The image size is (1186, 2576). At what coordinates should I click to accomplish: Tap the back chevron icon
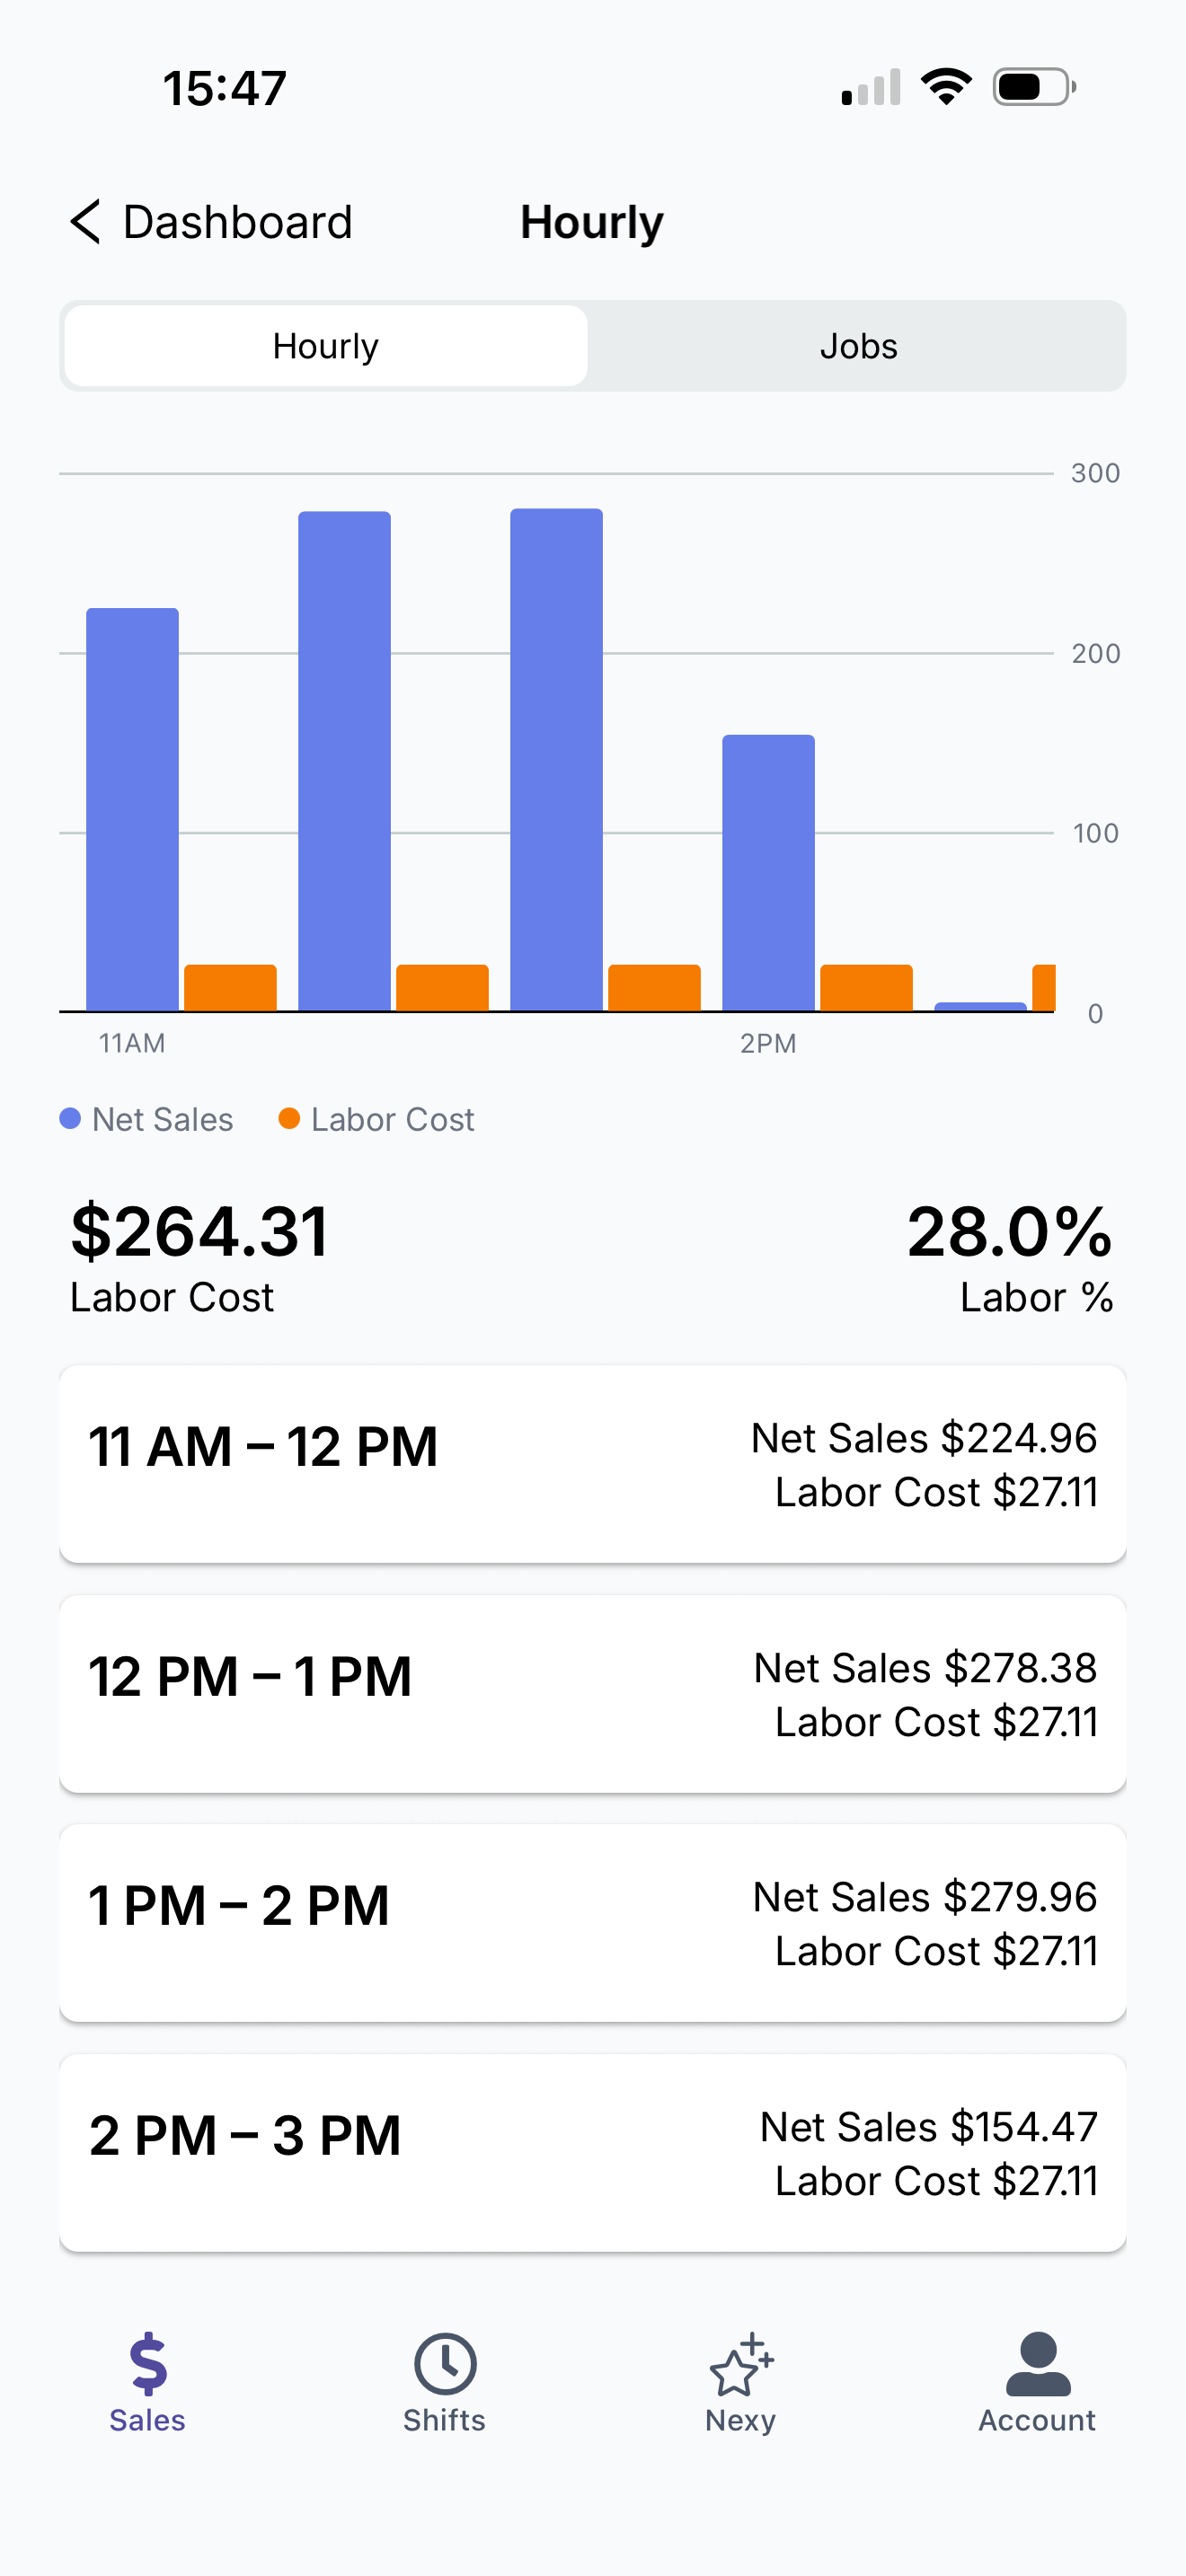click(x=86, y=221)
